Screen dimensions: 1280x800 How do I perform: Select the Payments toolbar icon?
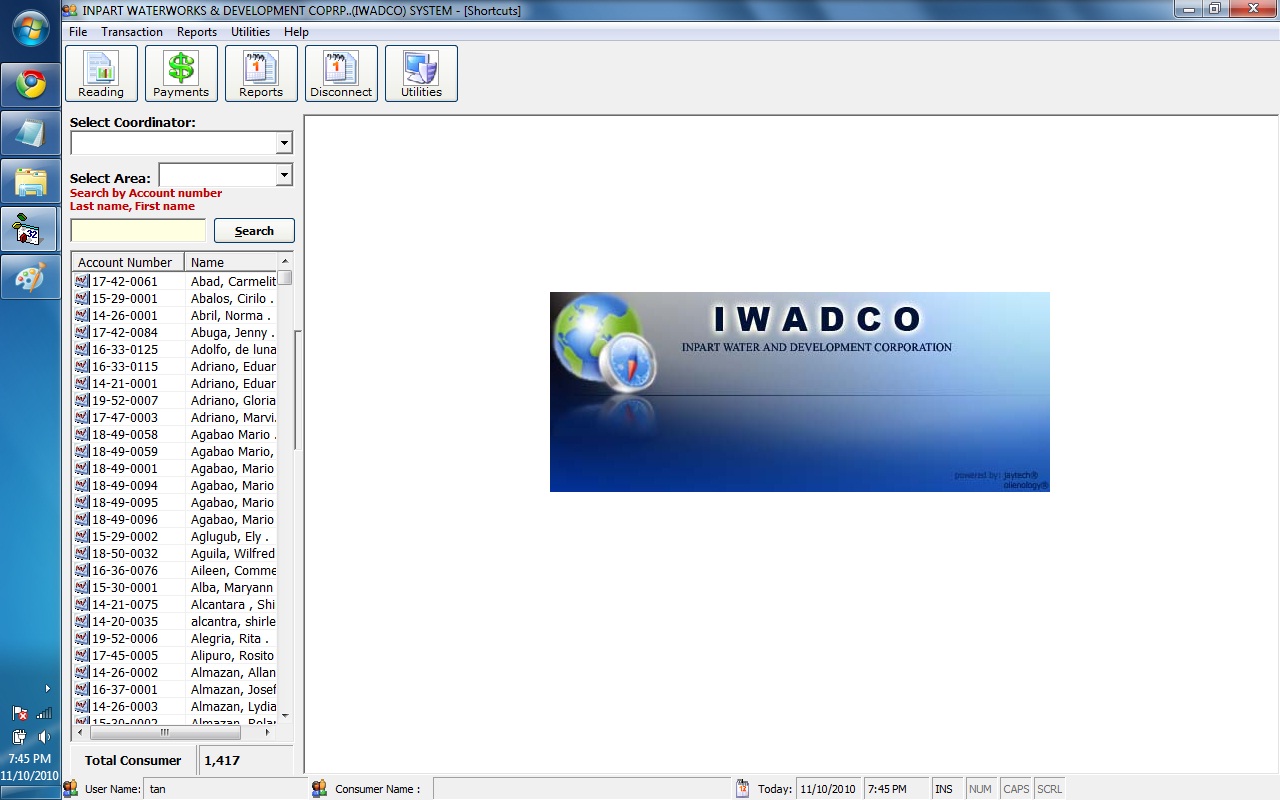pos(181,73)
